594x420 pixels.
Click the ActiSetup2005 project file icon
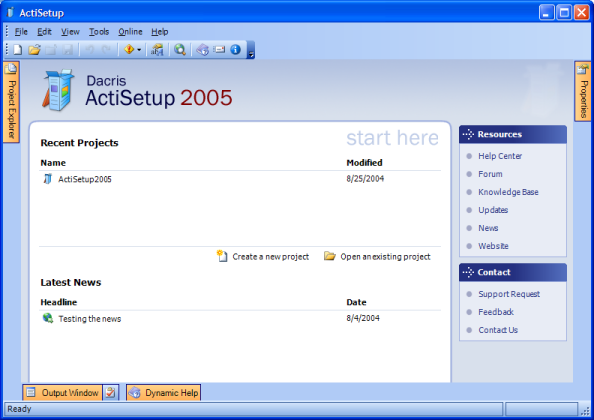click(x=47, y=179)
